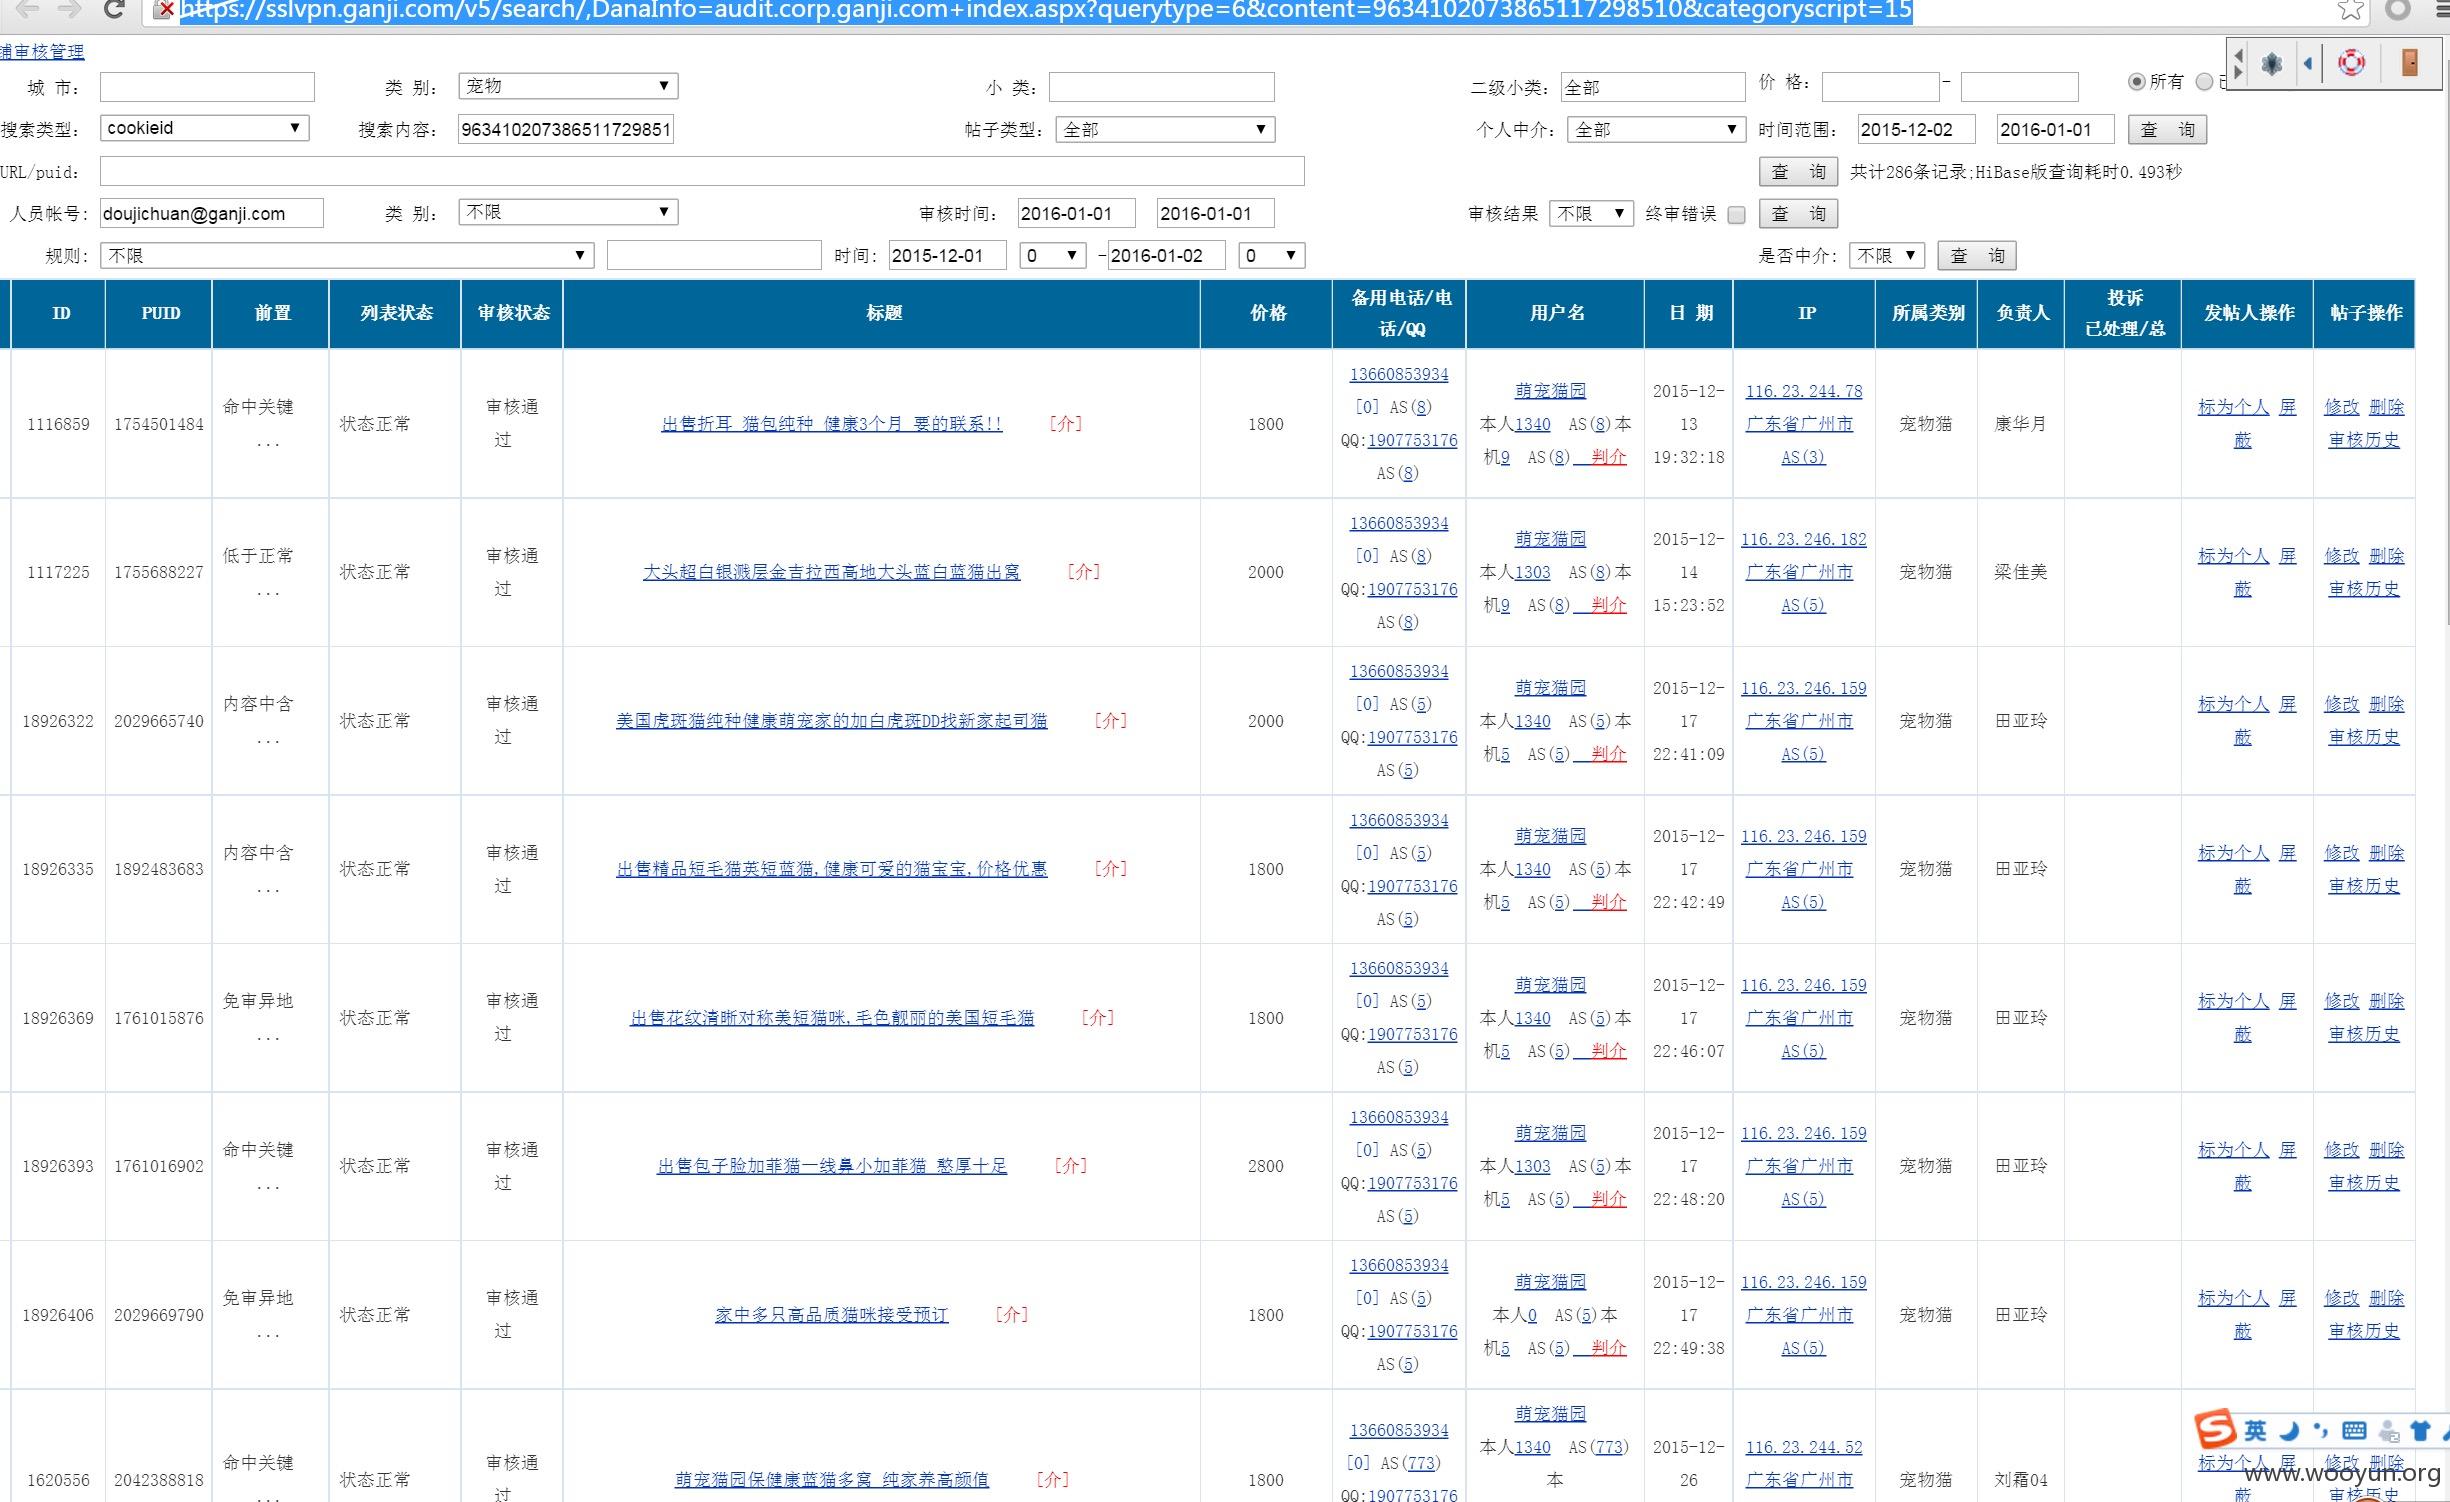Screen dimensions: 2450x1502
Task: Open listing 家中多只高品质猫咪接受预订
Action: click(x=831, y=1315)
